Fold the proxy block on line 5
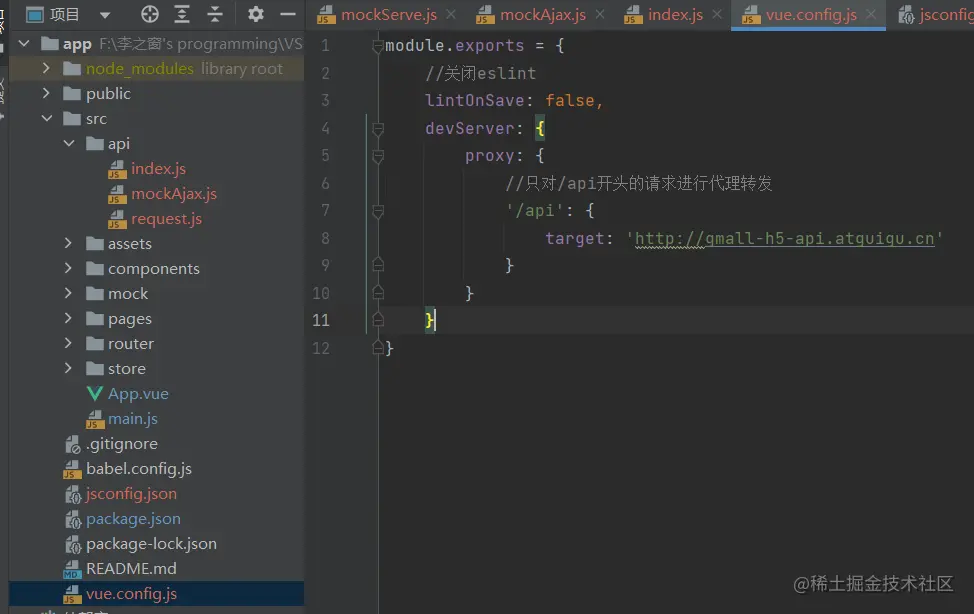The width and height of the screenshot is (974, 614). tap(378, 155)
